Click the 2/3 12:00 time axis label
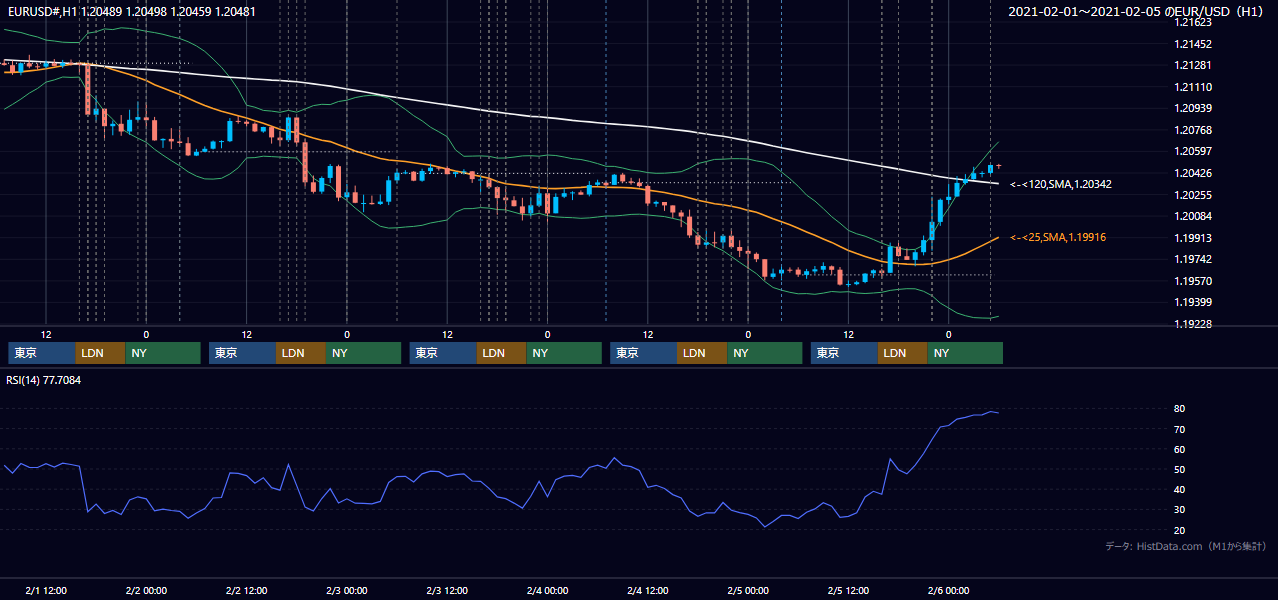This screenshot has width=1278, height=600. (x=447, y=590)
